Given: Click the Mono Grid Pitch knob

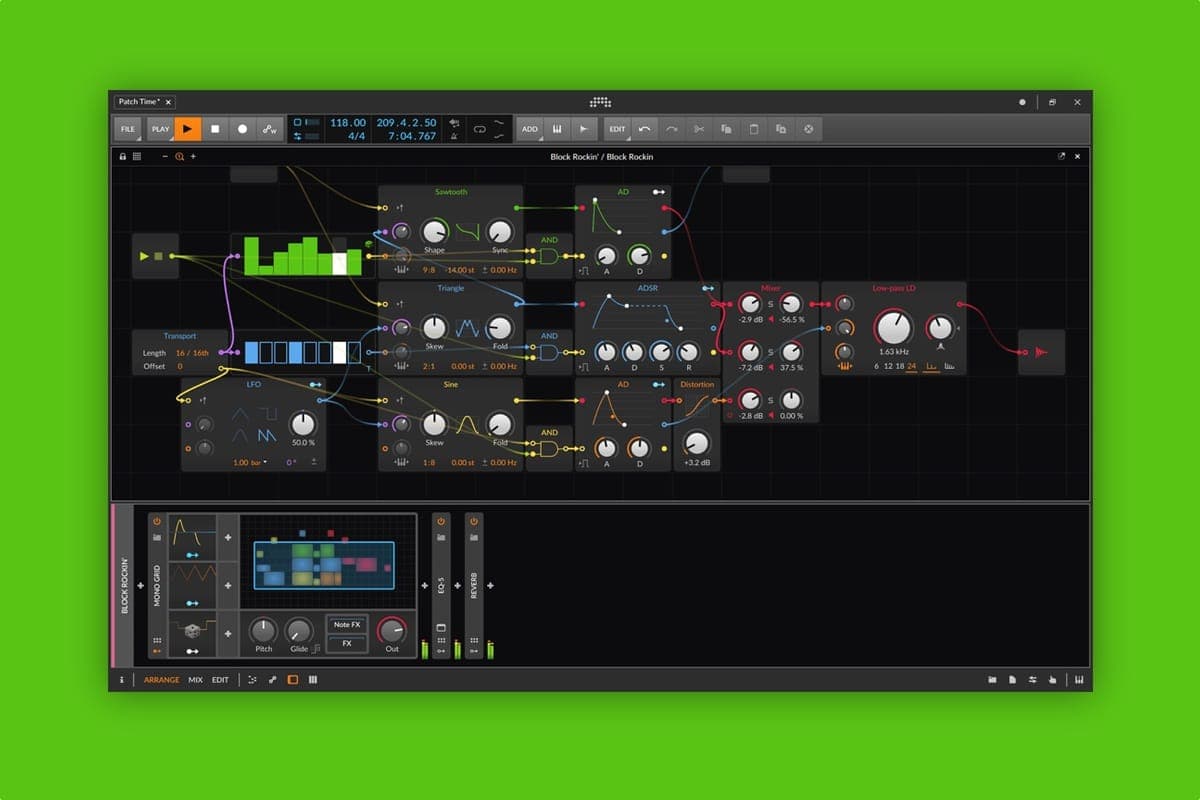Looking at the screenshot, I should click(x=263, y=630).
